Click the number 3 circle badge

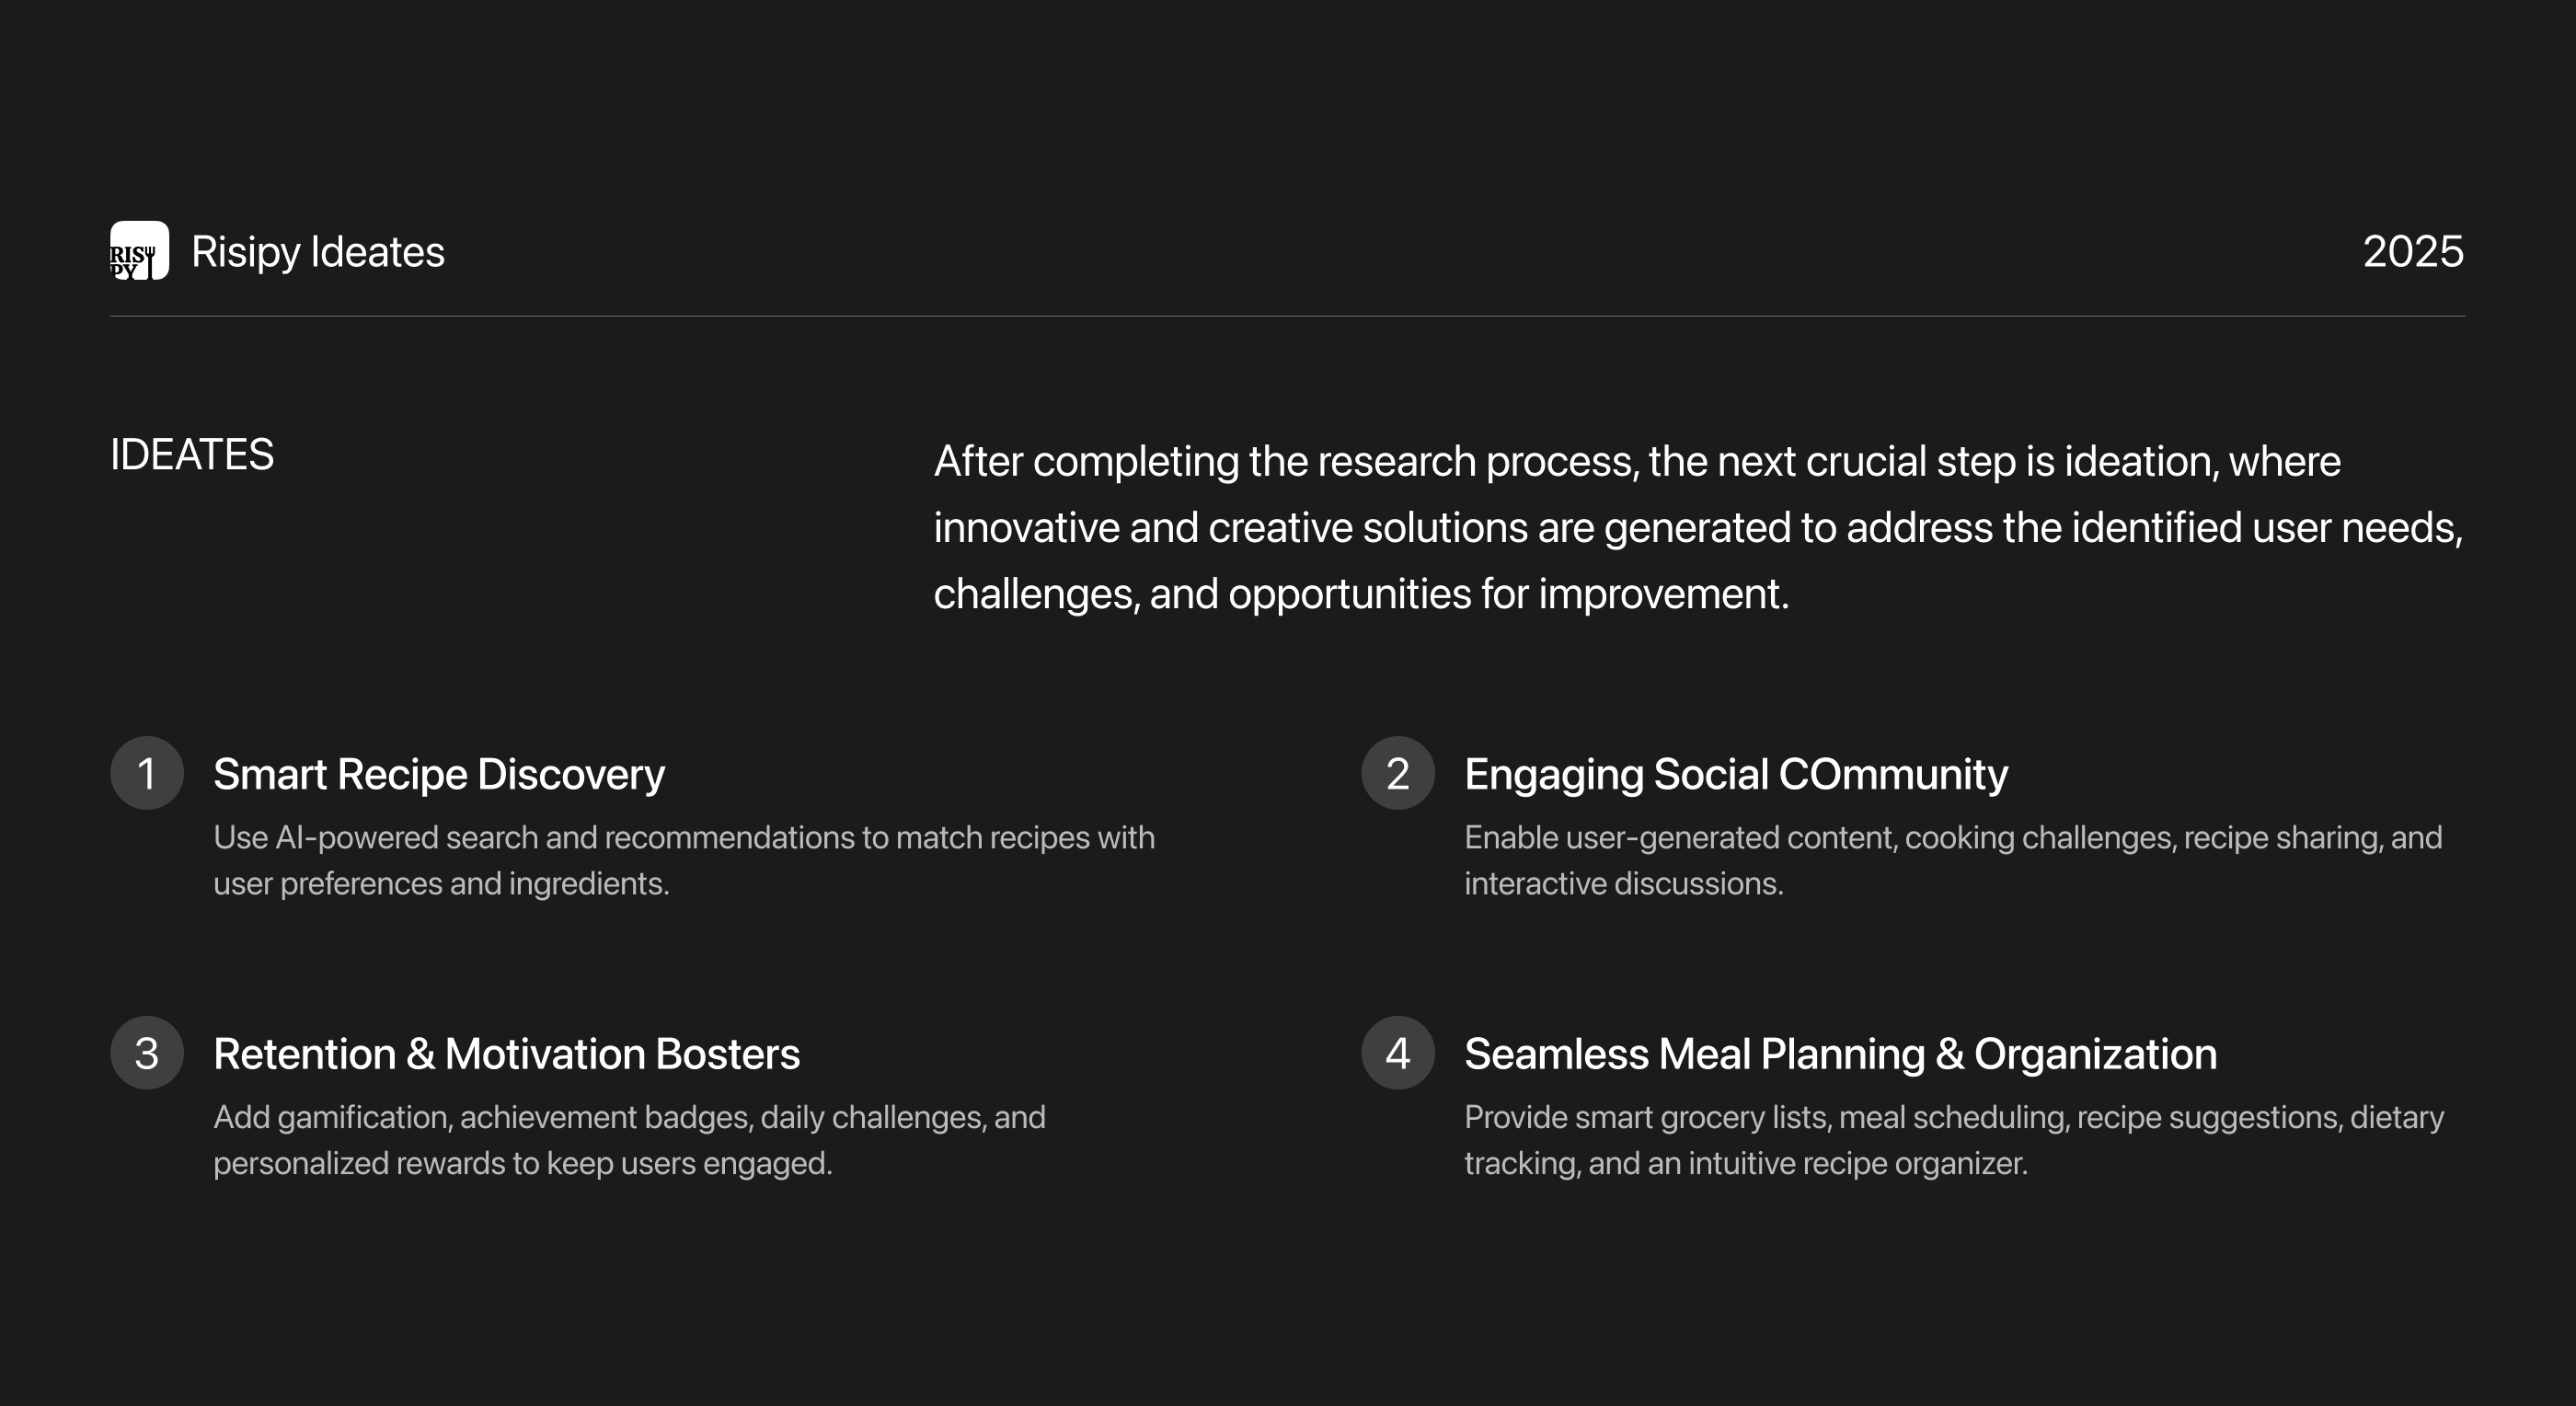click(147, 1053)
